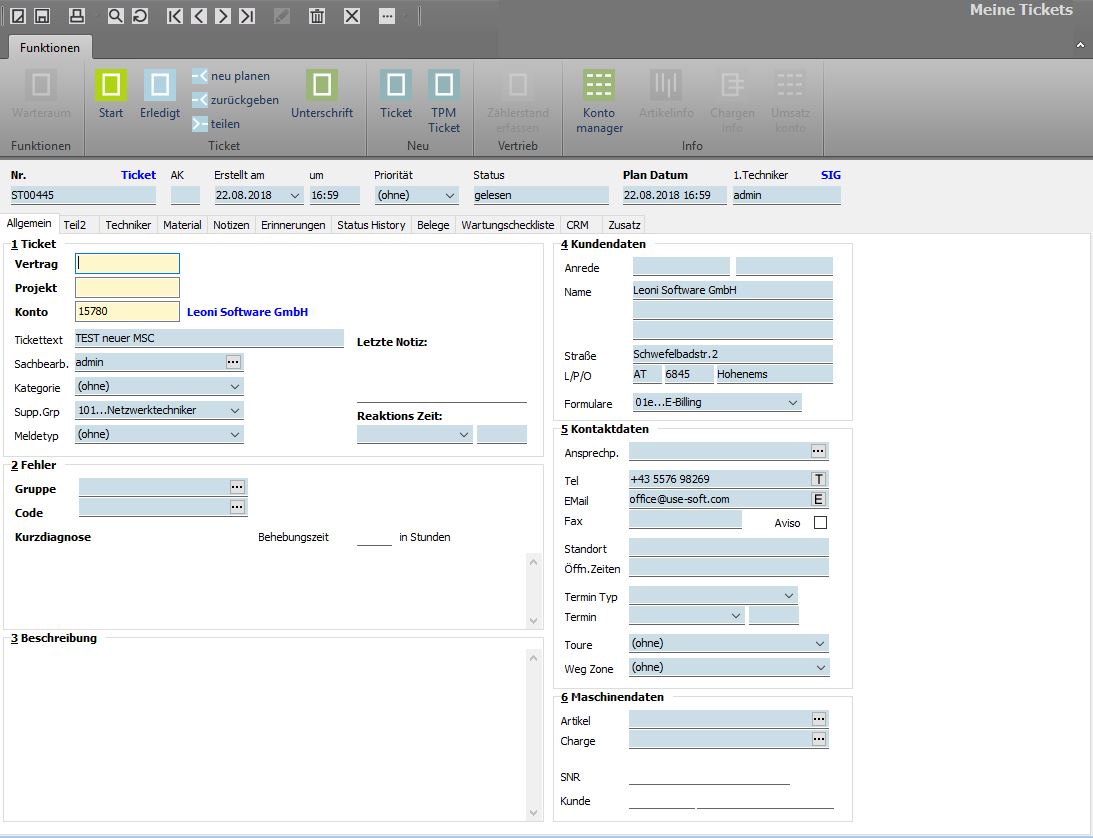
Task: Click the Kurzdiagnose scrollbar down arrow
Action: click(x=534, y=620)
